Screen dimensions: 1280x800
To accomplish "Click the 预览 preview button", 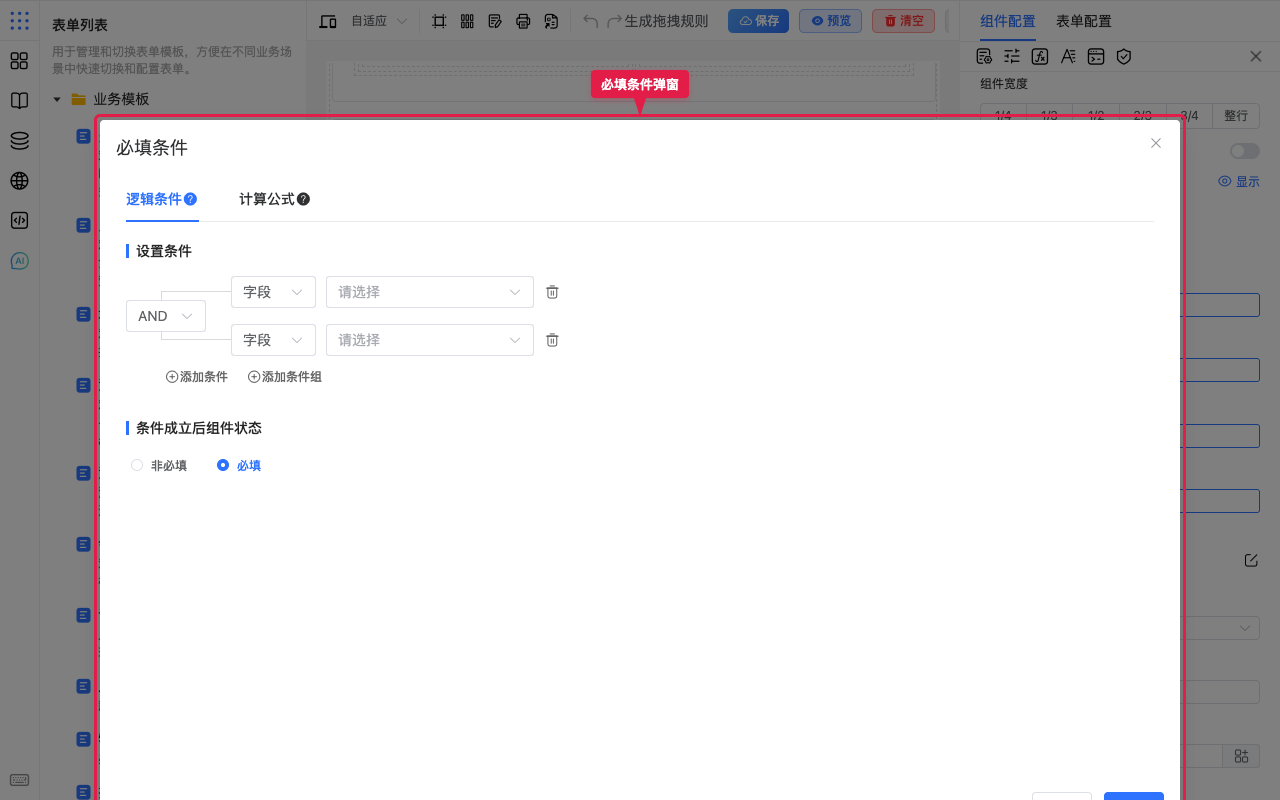I will (x=830, y=21).
